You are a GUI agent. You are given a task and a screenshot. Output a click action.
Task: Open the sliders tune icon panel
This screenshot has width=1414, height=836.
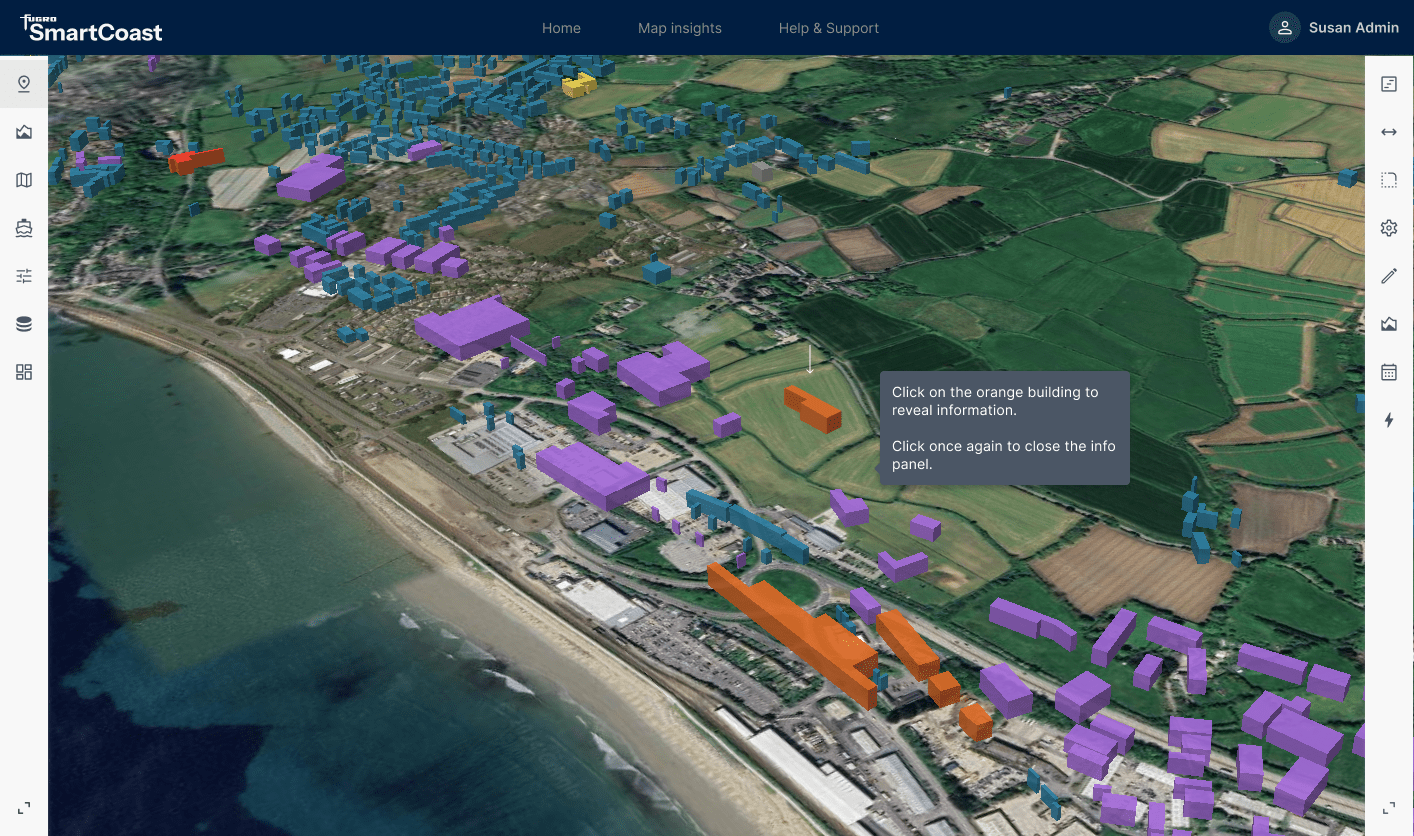[x=24, y=276]
